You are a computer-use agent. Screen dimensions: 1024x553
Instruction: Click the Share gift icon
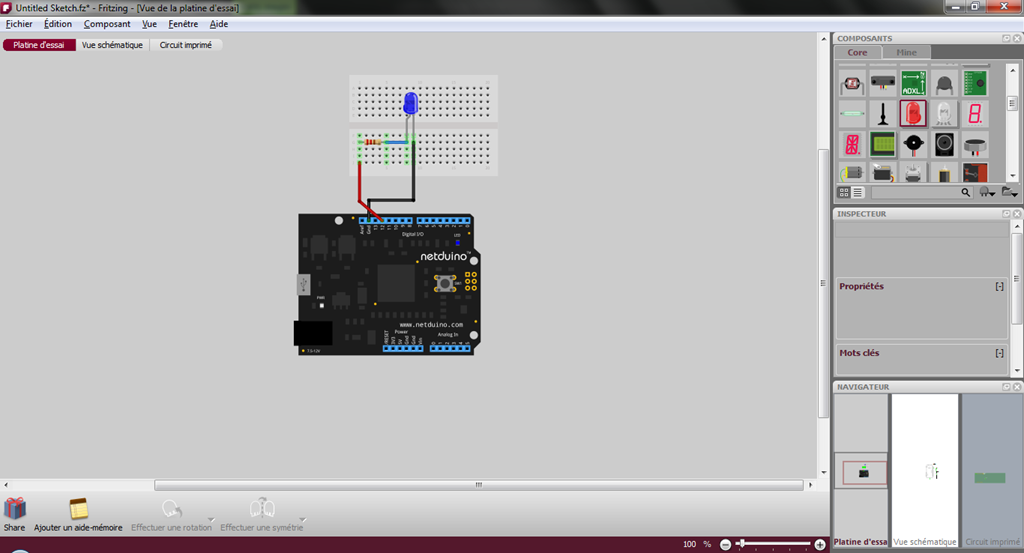[14, 509]
